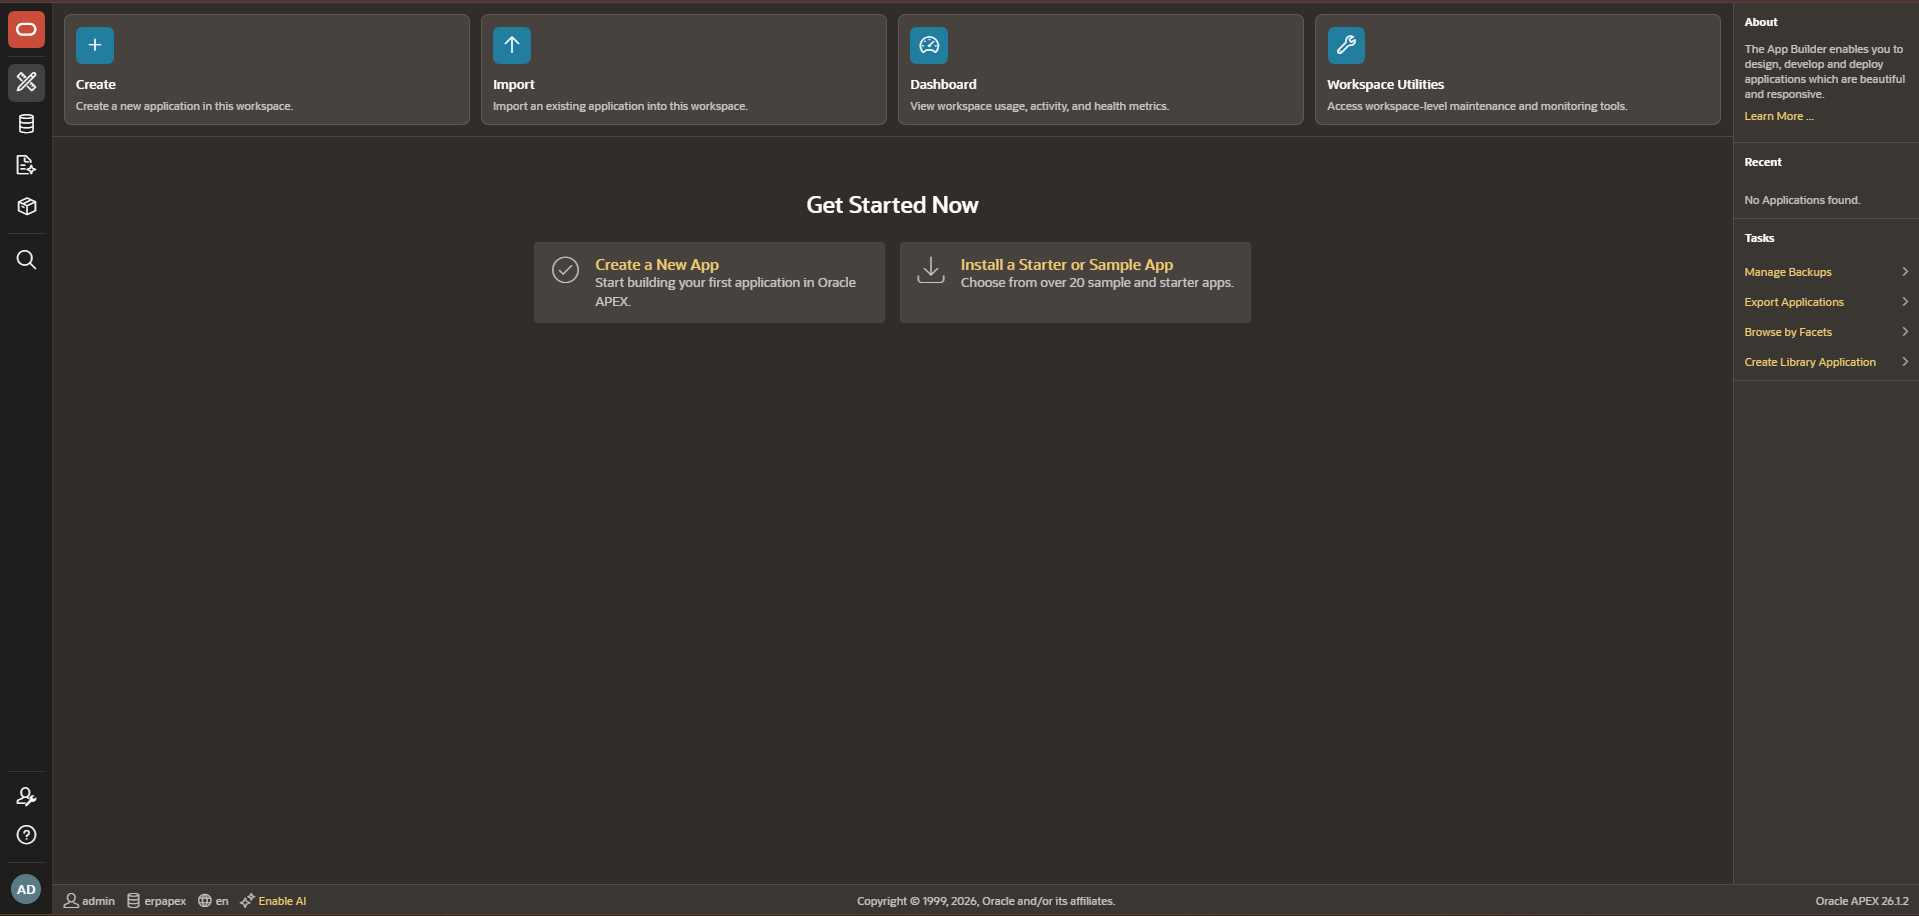1919x916 pixels.
Task: Click the Dashboard gauge icon
Action: pos(929,45)
